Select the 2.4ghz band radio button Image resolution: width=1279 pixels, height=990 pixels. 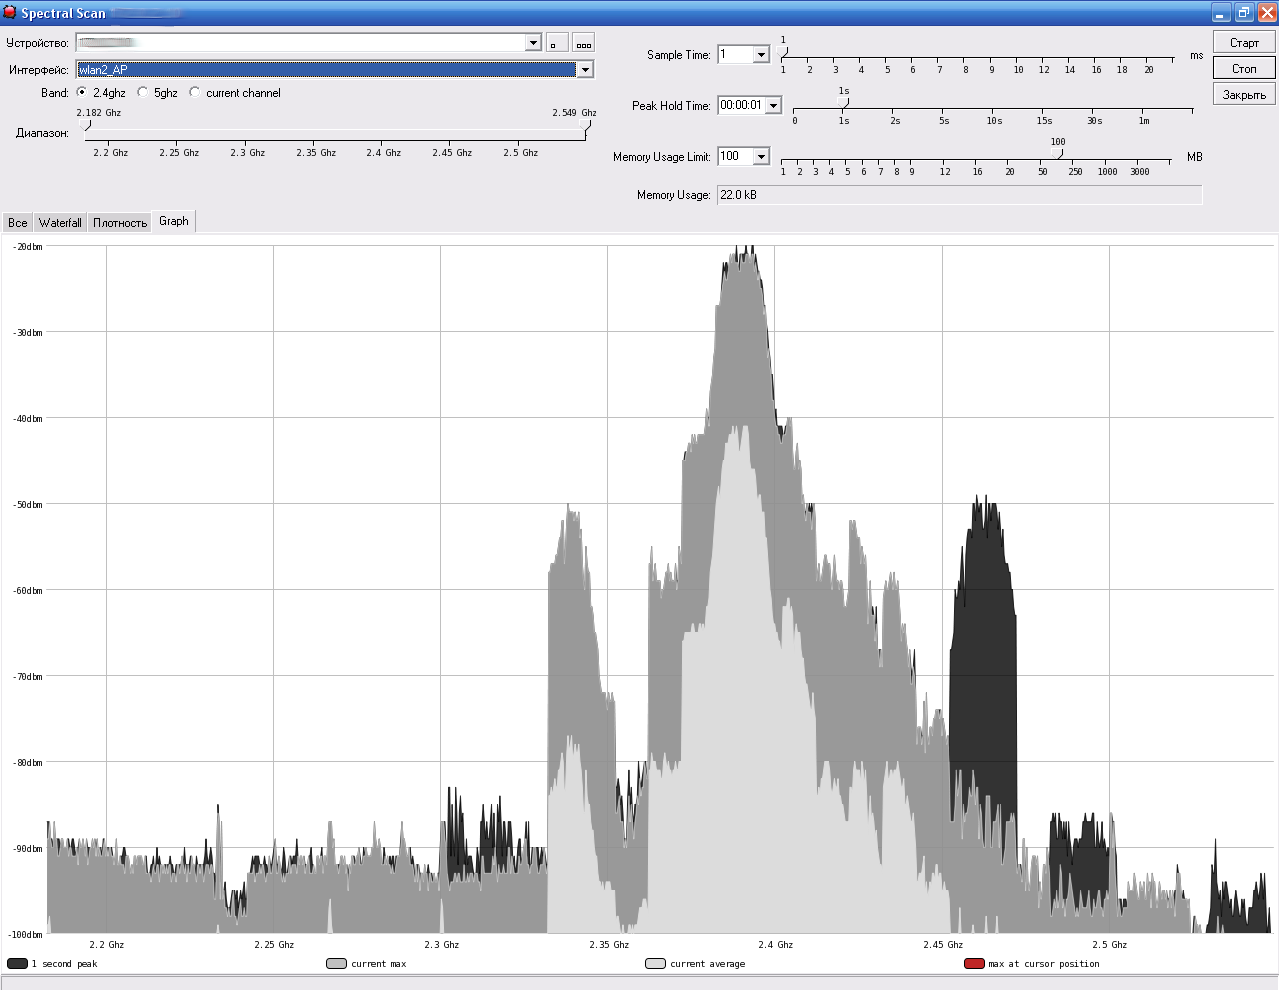pyautogui.click(x=82, y=93)
